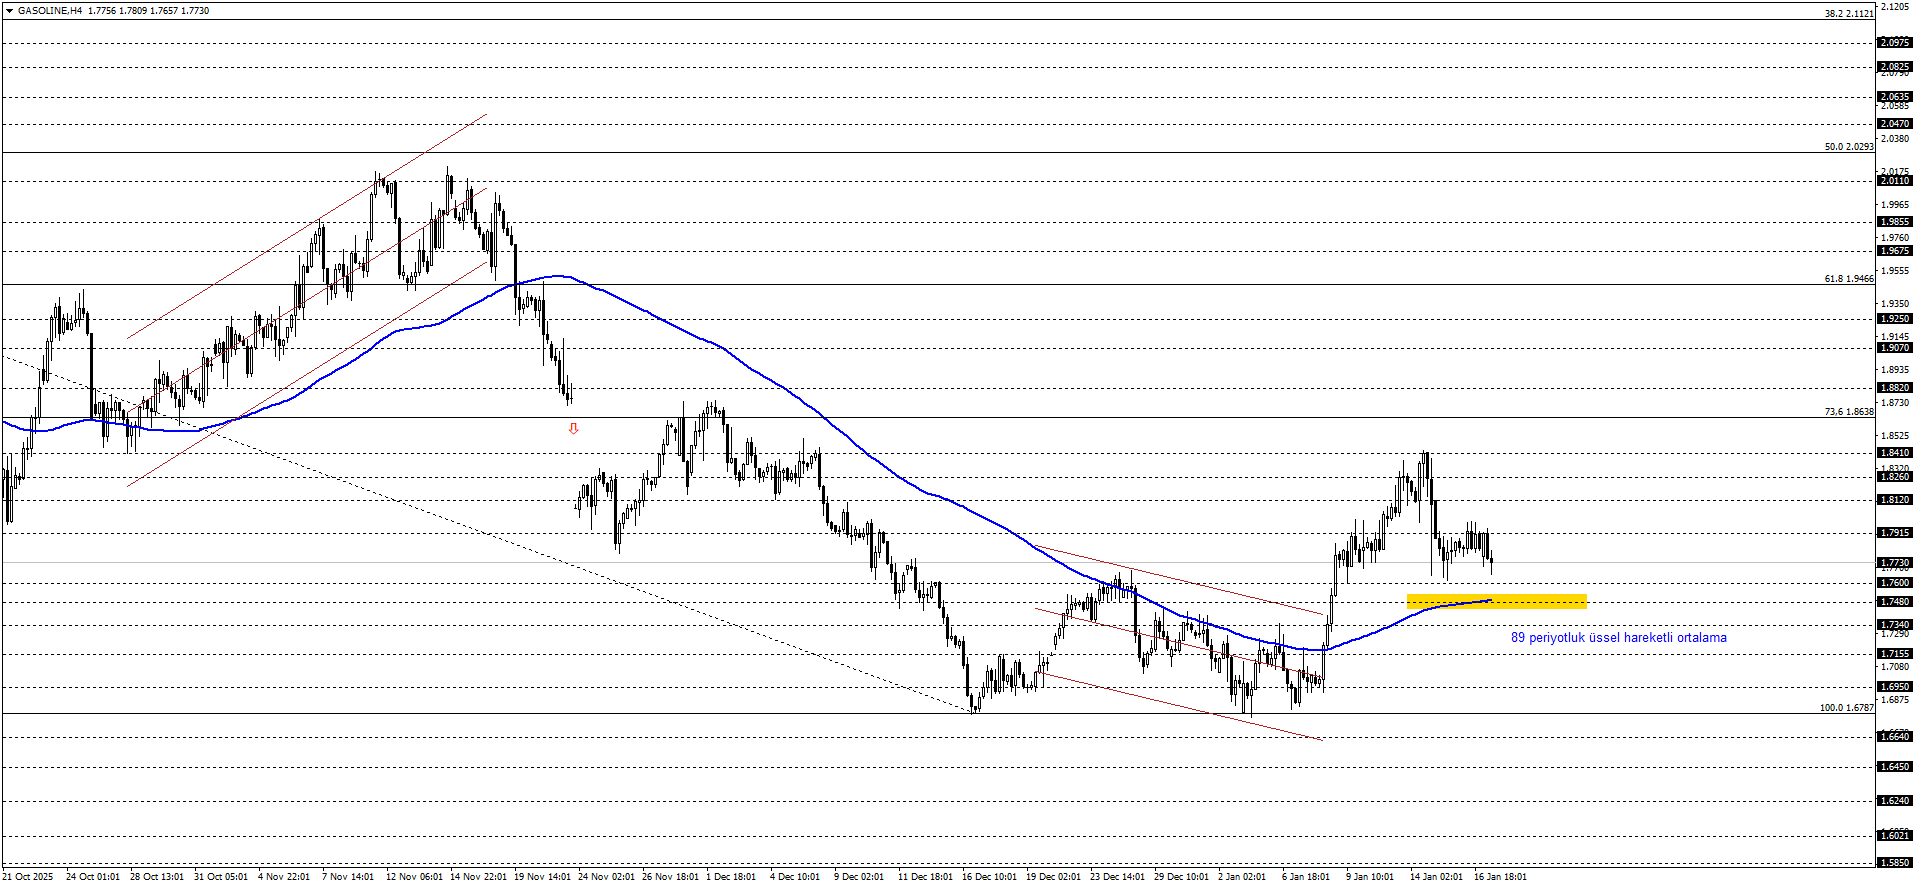
Task: Open the dropdown triangle beside GASOLINE,H4
Action: pyautogui.click(x=9, y=10)
